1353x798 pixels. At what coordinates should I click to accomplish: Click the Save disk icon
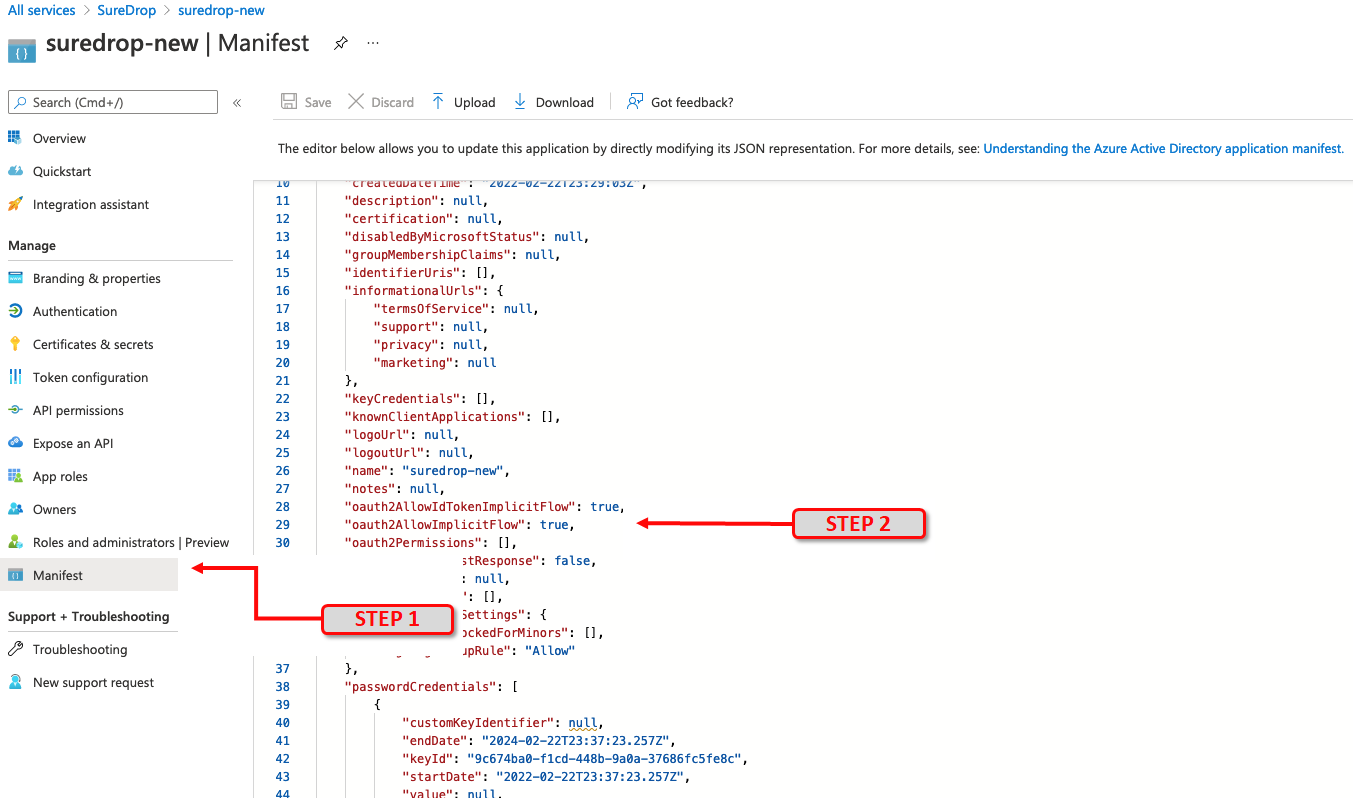coord(289,102)
